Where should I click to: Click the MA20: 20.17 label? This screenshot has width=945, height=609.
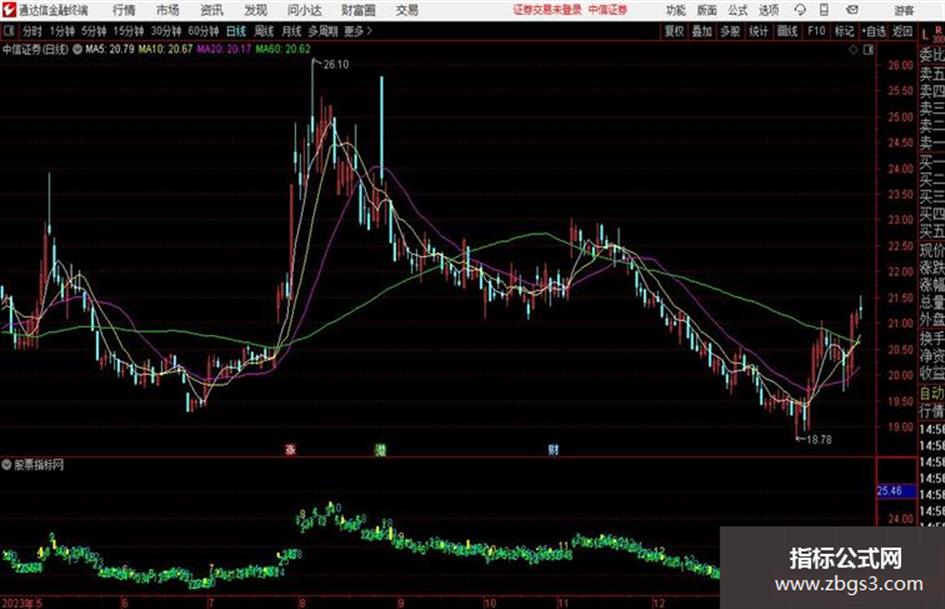(x=224, y=49)
